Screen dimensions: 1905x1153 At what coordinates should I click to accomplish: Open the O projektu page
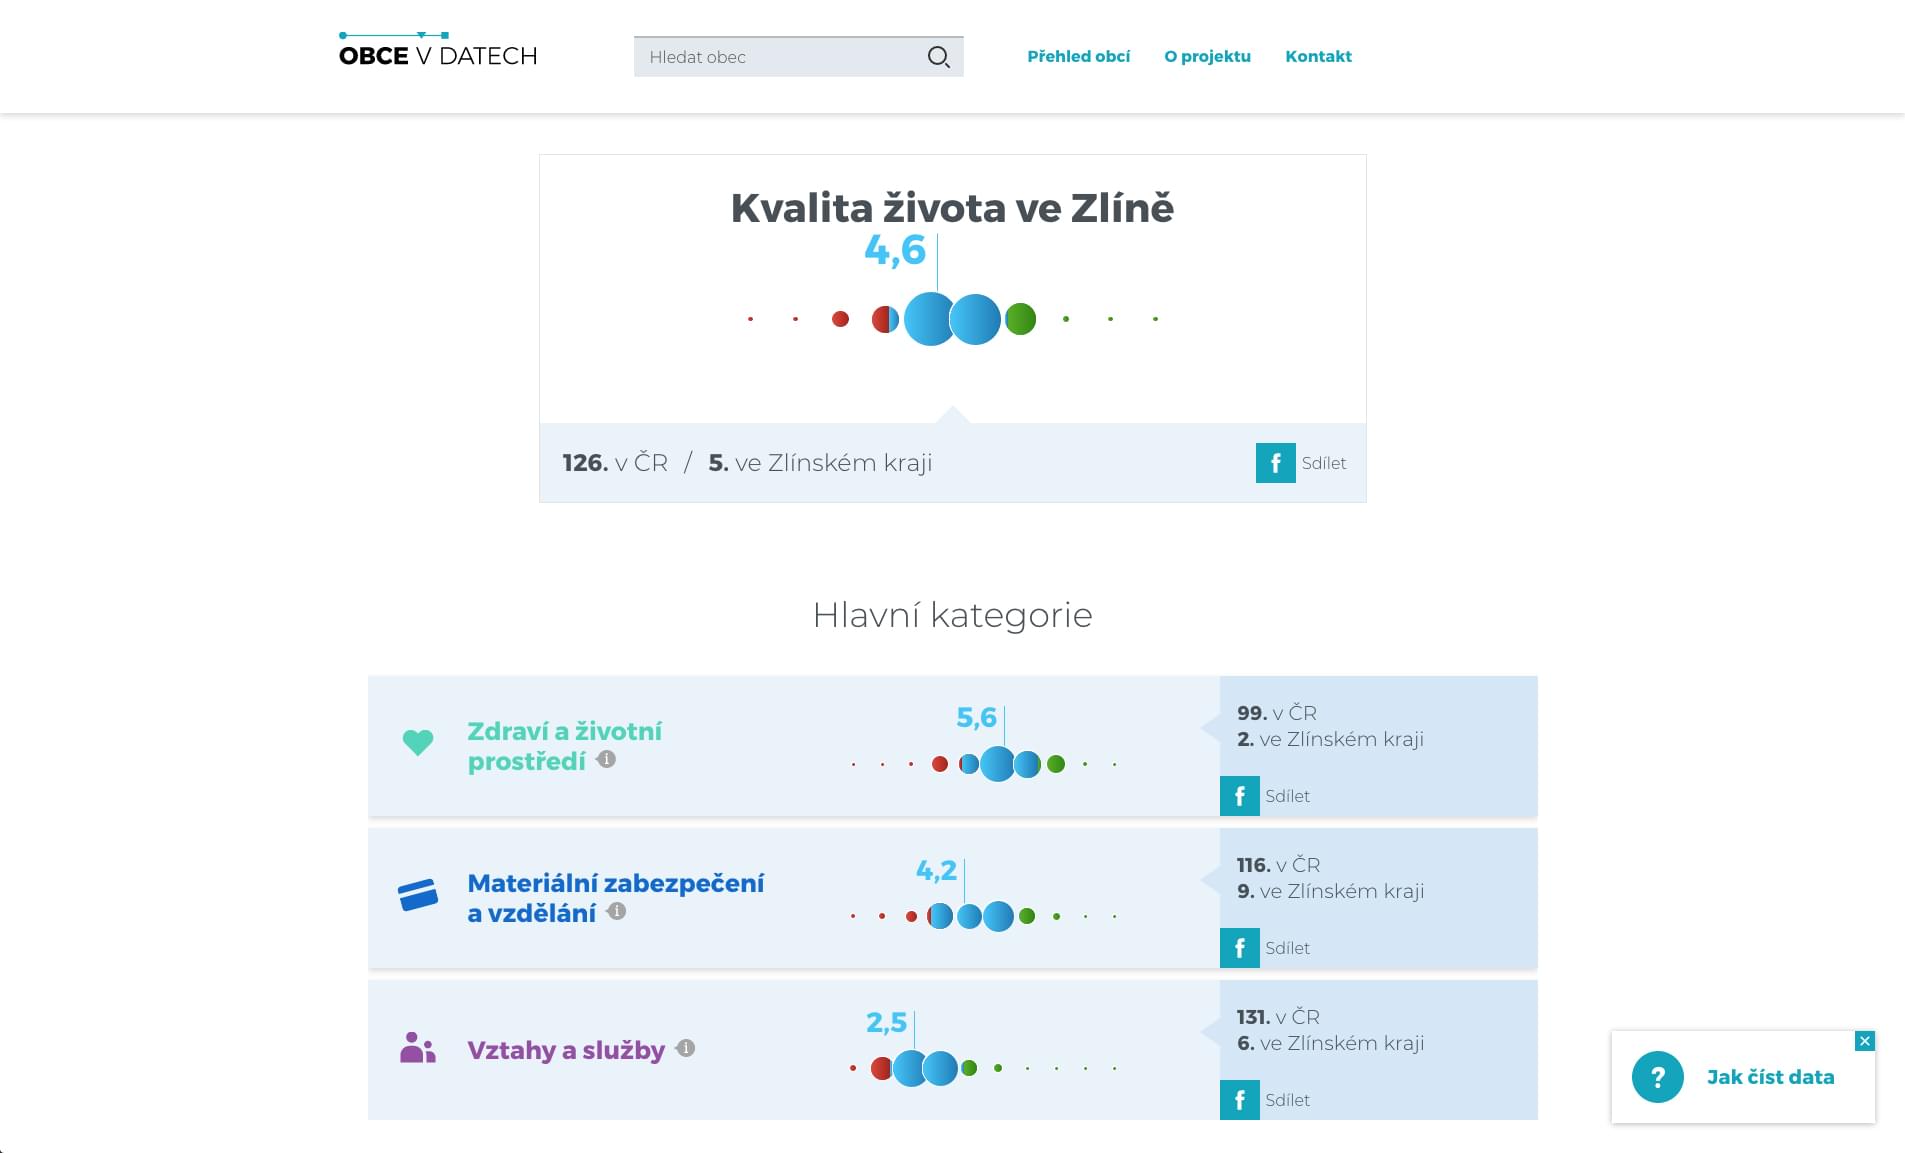[x=1207, y=56]
